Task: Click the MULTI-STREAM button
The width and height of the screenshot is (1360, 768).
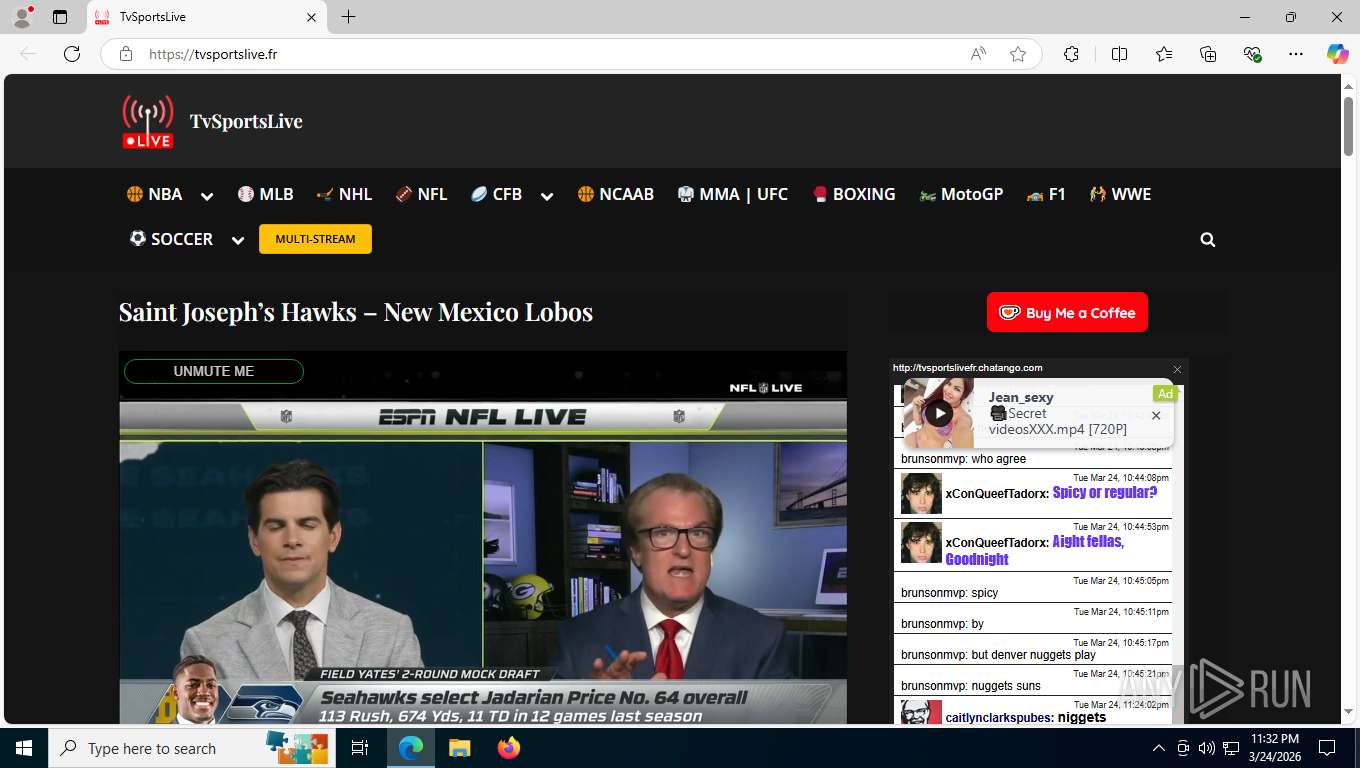Action: coord(315,239)
